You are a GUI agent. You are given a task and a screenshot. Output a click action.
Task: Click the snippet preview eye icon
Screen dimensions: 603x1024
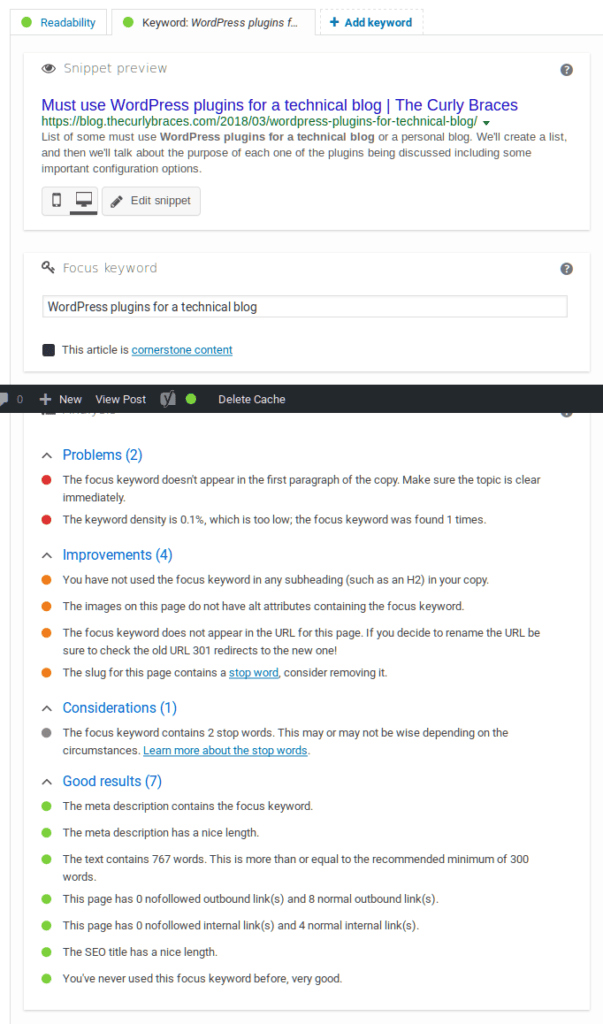(48, 69)
